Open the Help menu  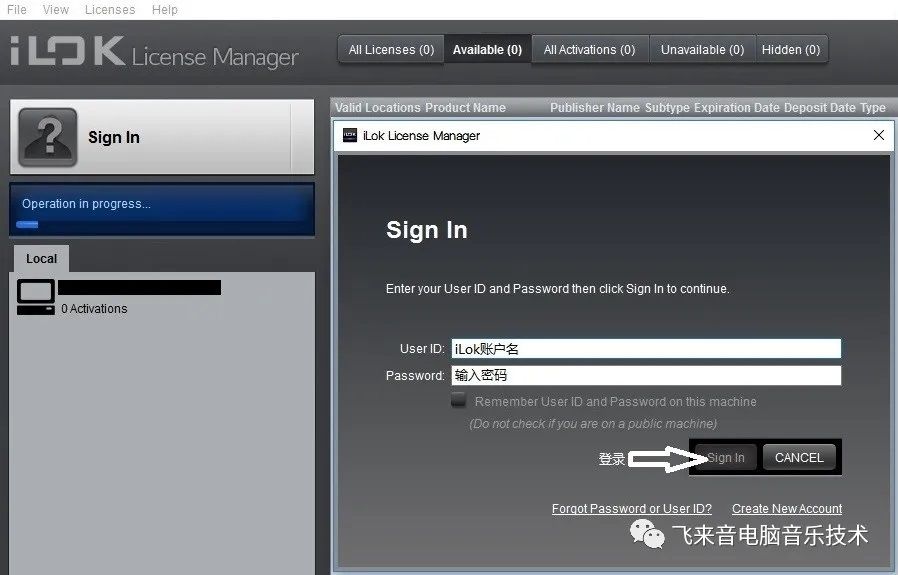click(x=164, y=10)
